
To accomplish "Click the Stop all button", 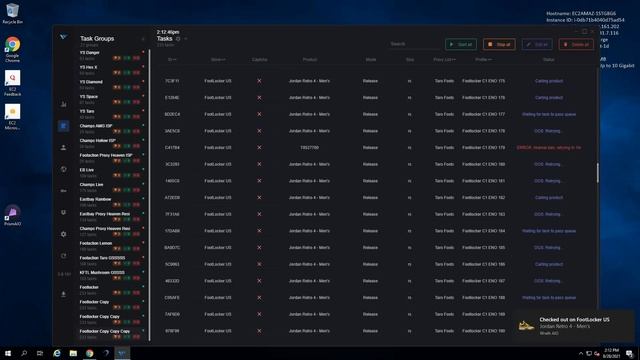I will point(499,44).
